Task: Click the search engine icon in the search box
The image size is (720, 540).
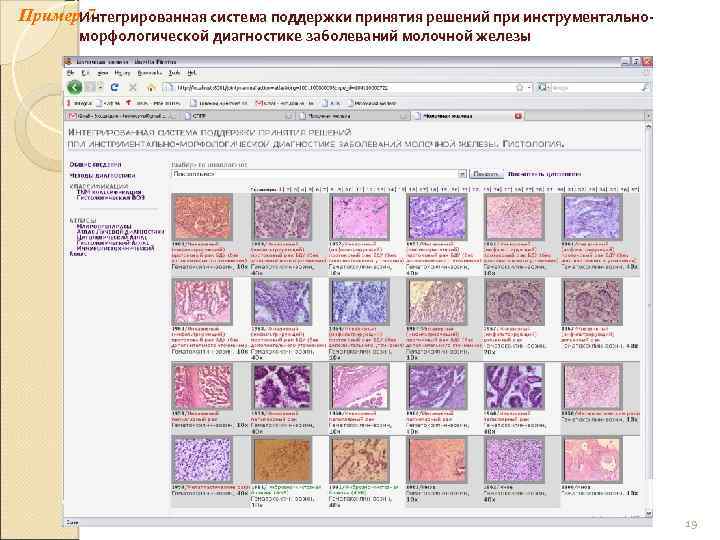Action: coord(541,87)
